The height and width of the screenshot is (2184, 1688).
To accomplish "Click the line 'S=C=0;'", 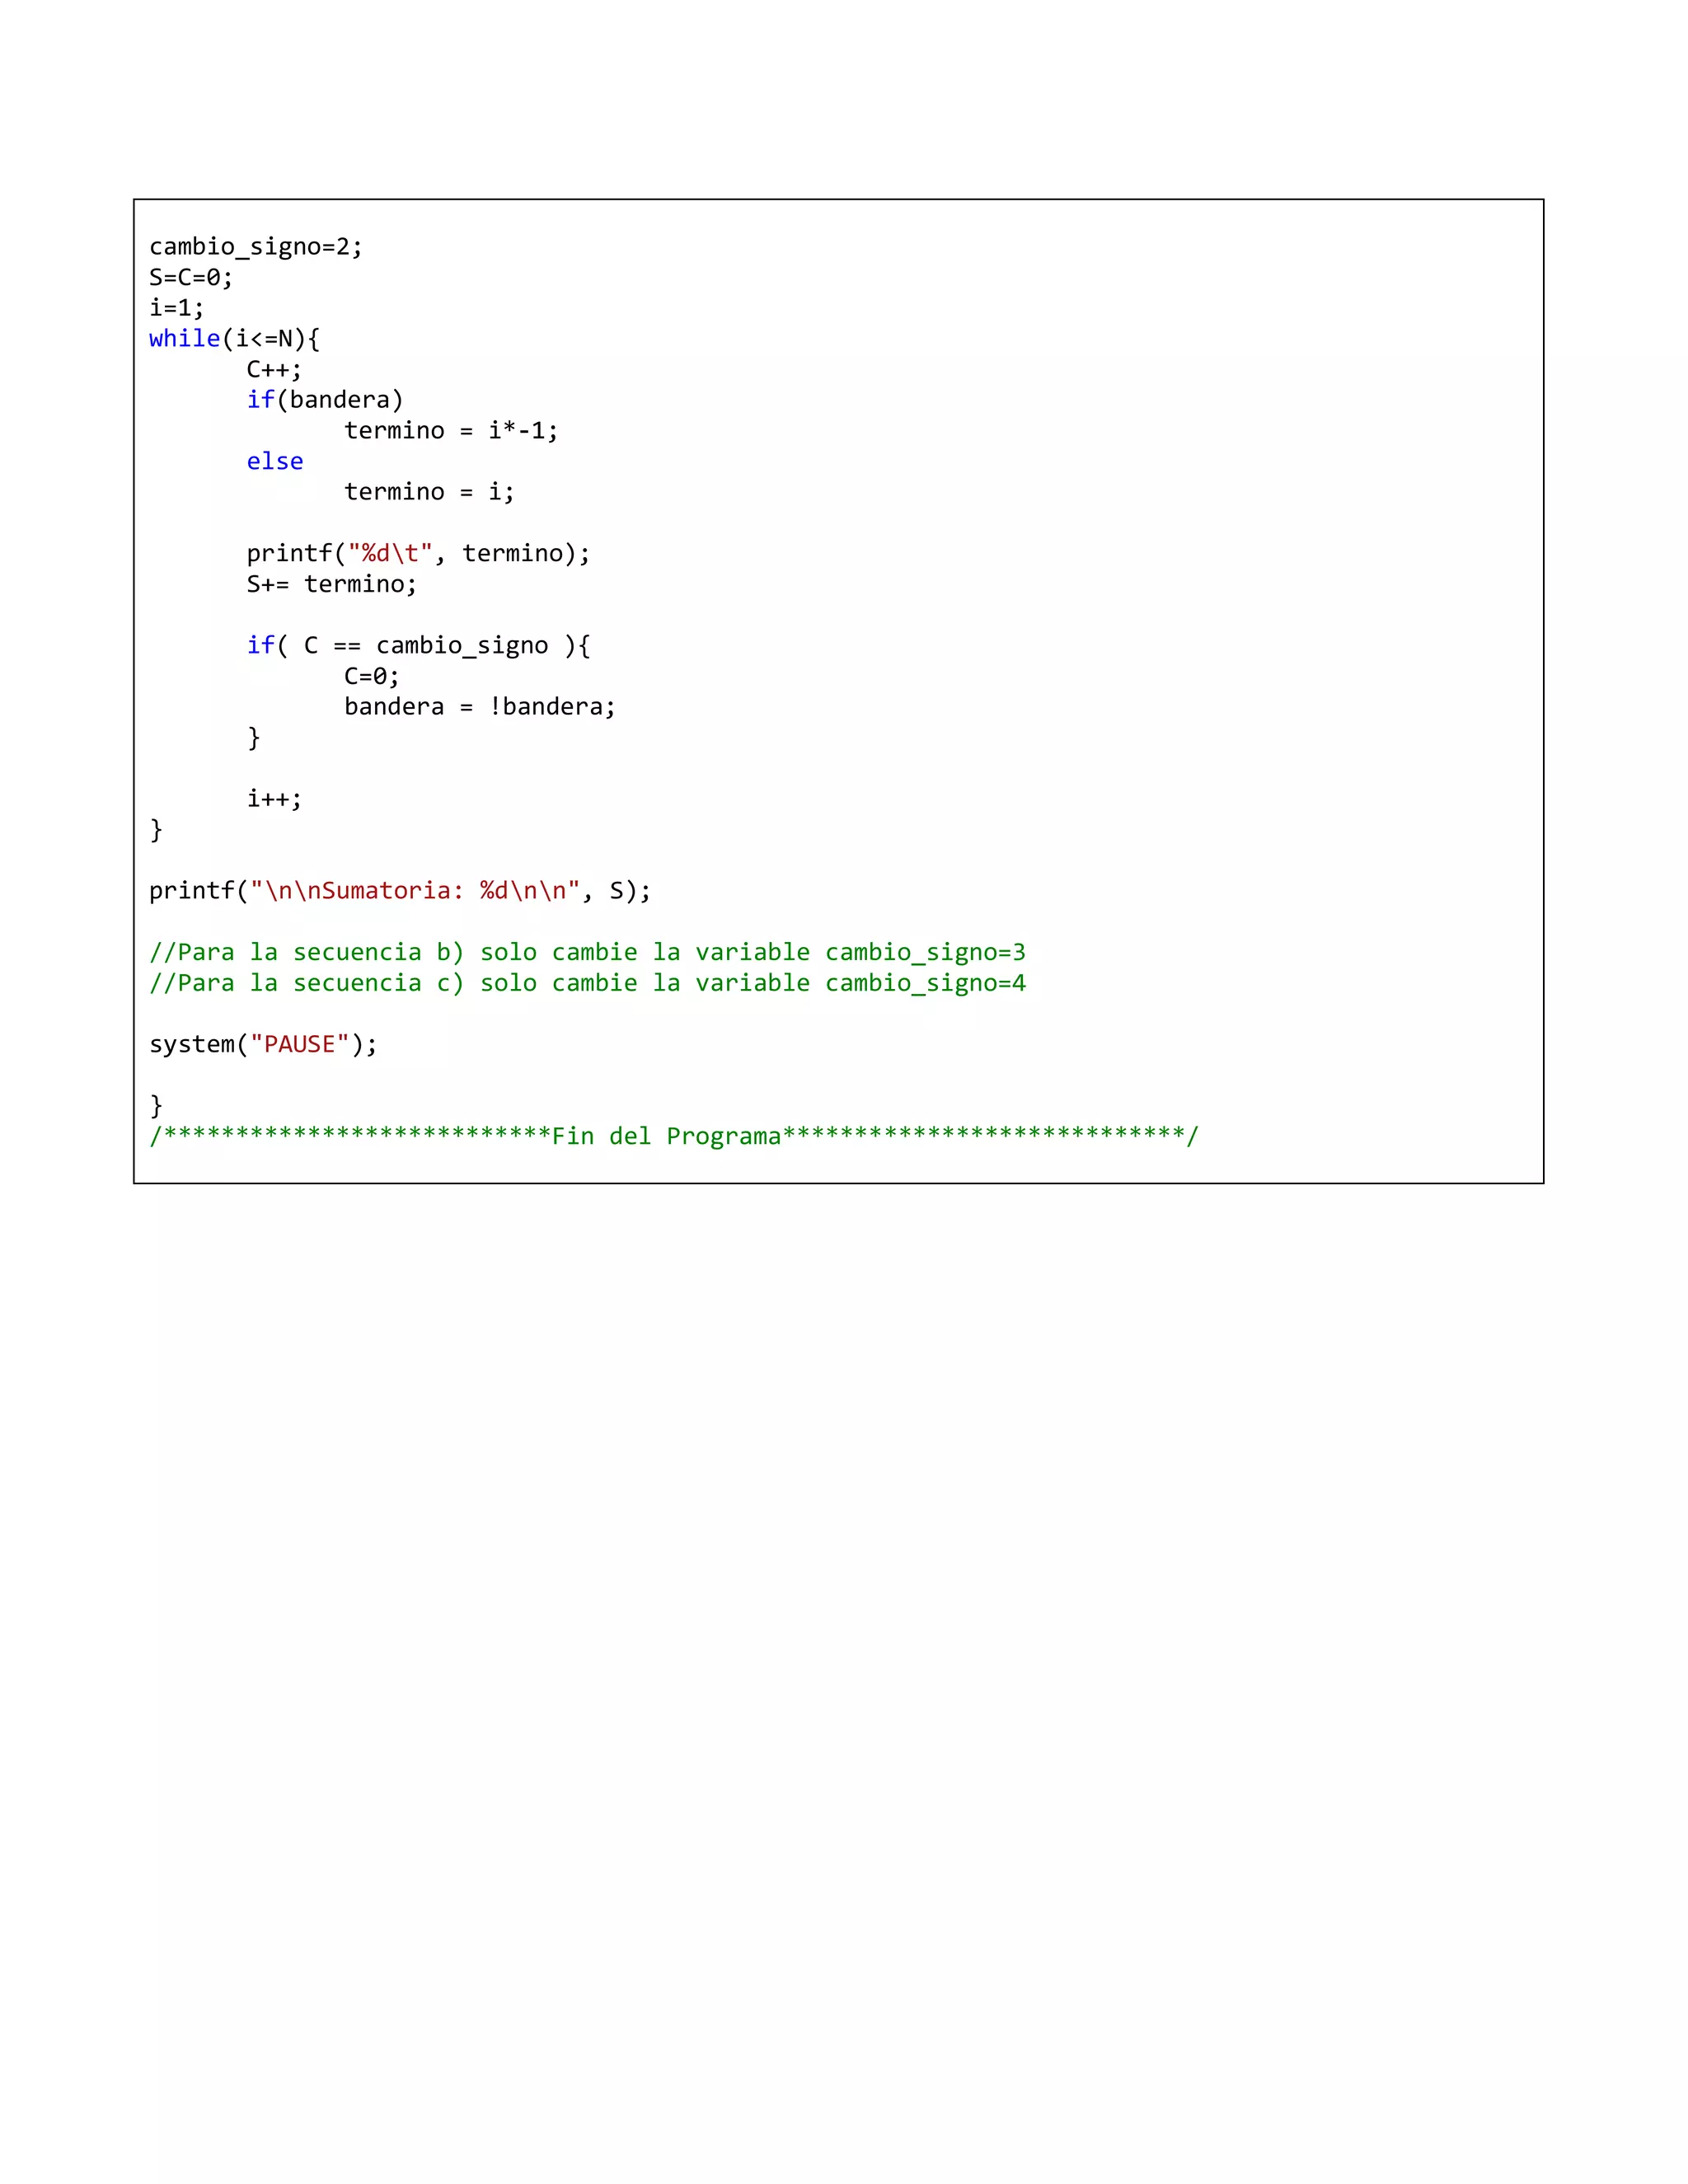I will [191, 277].
